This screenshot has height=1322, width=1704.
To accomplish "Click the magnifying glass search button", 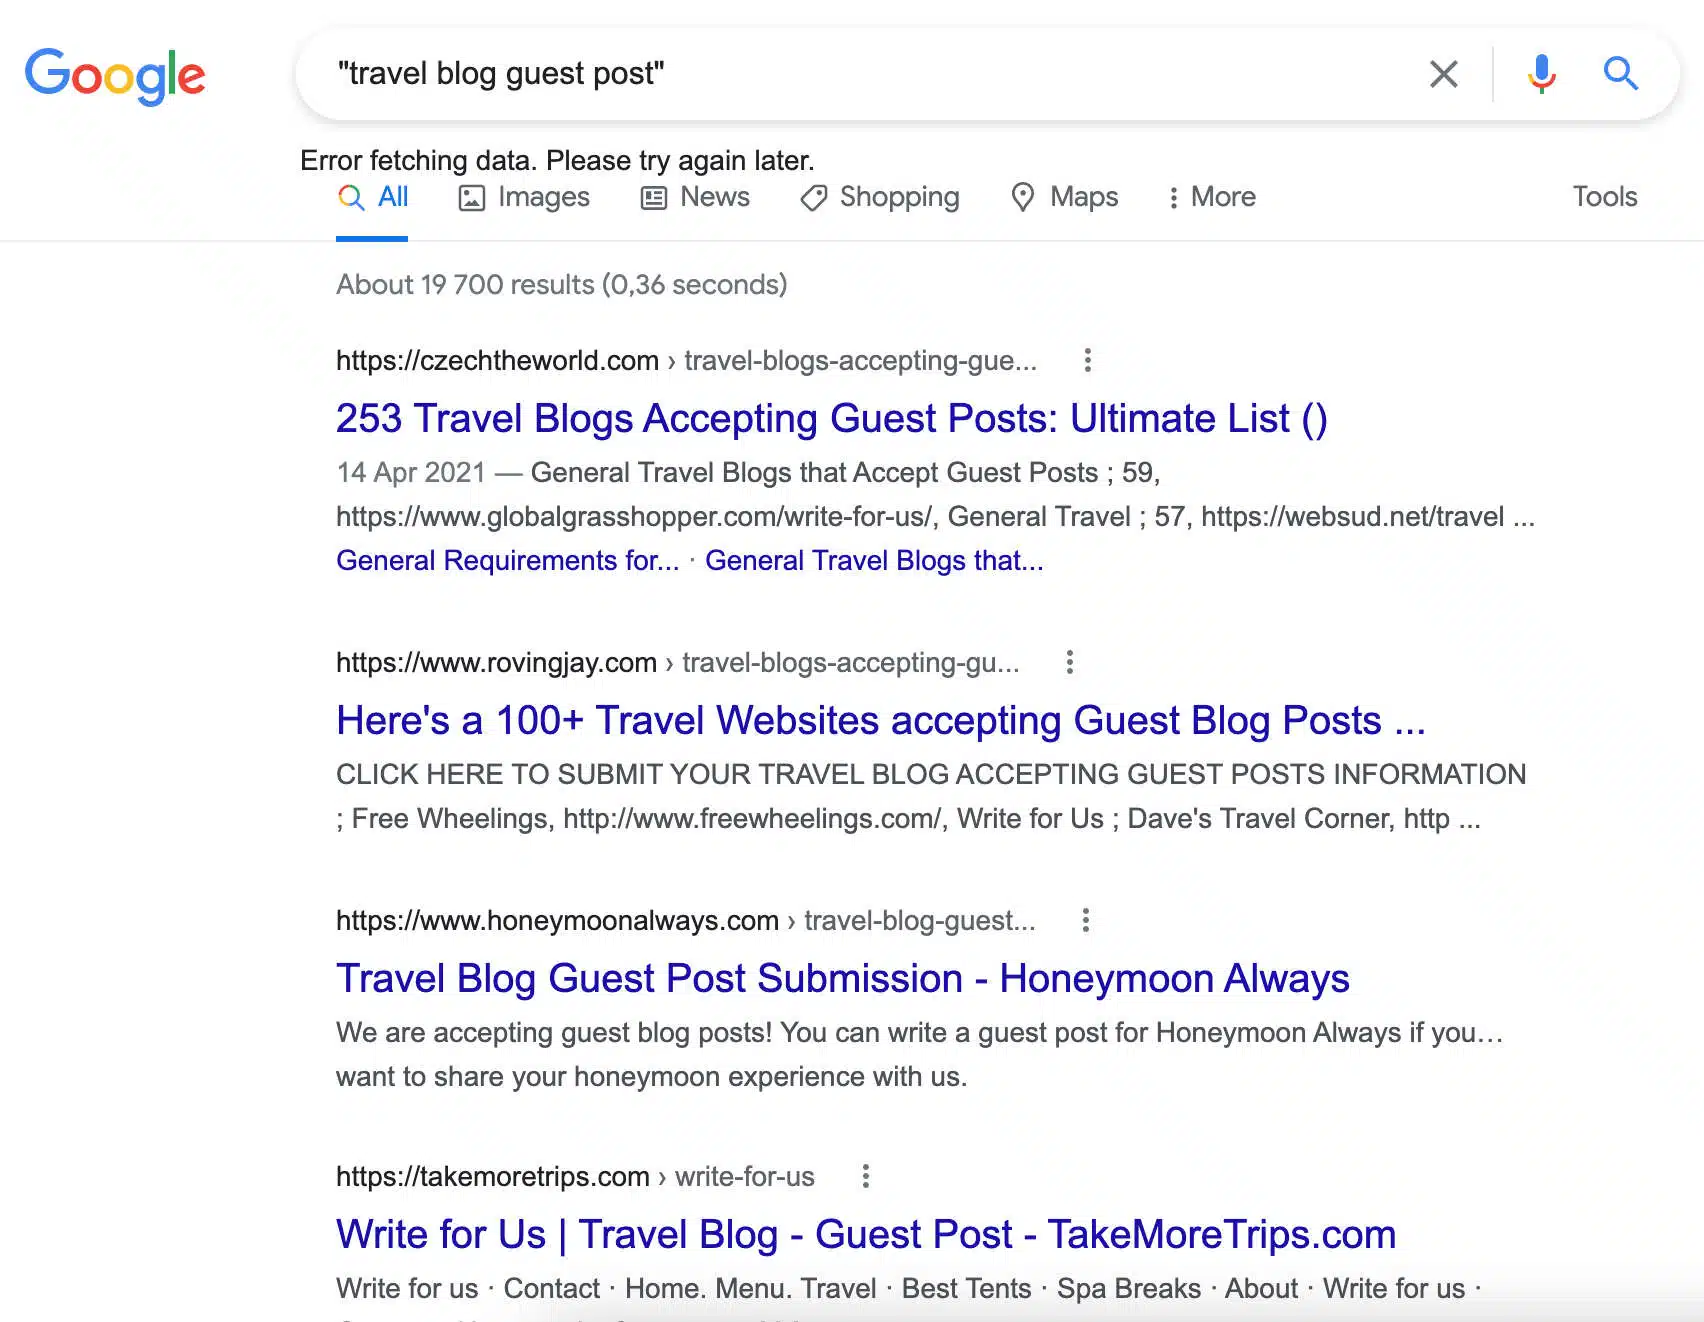I will pos(1620,74).
